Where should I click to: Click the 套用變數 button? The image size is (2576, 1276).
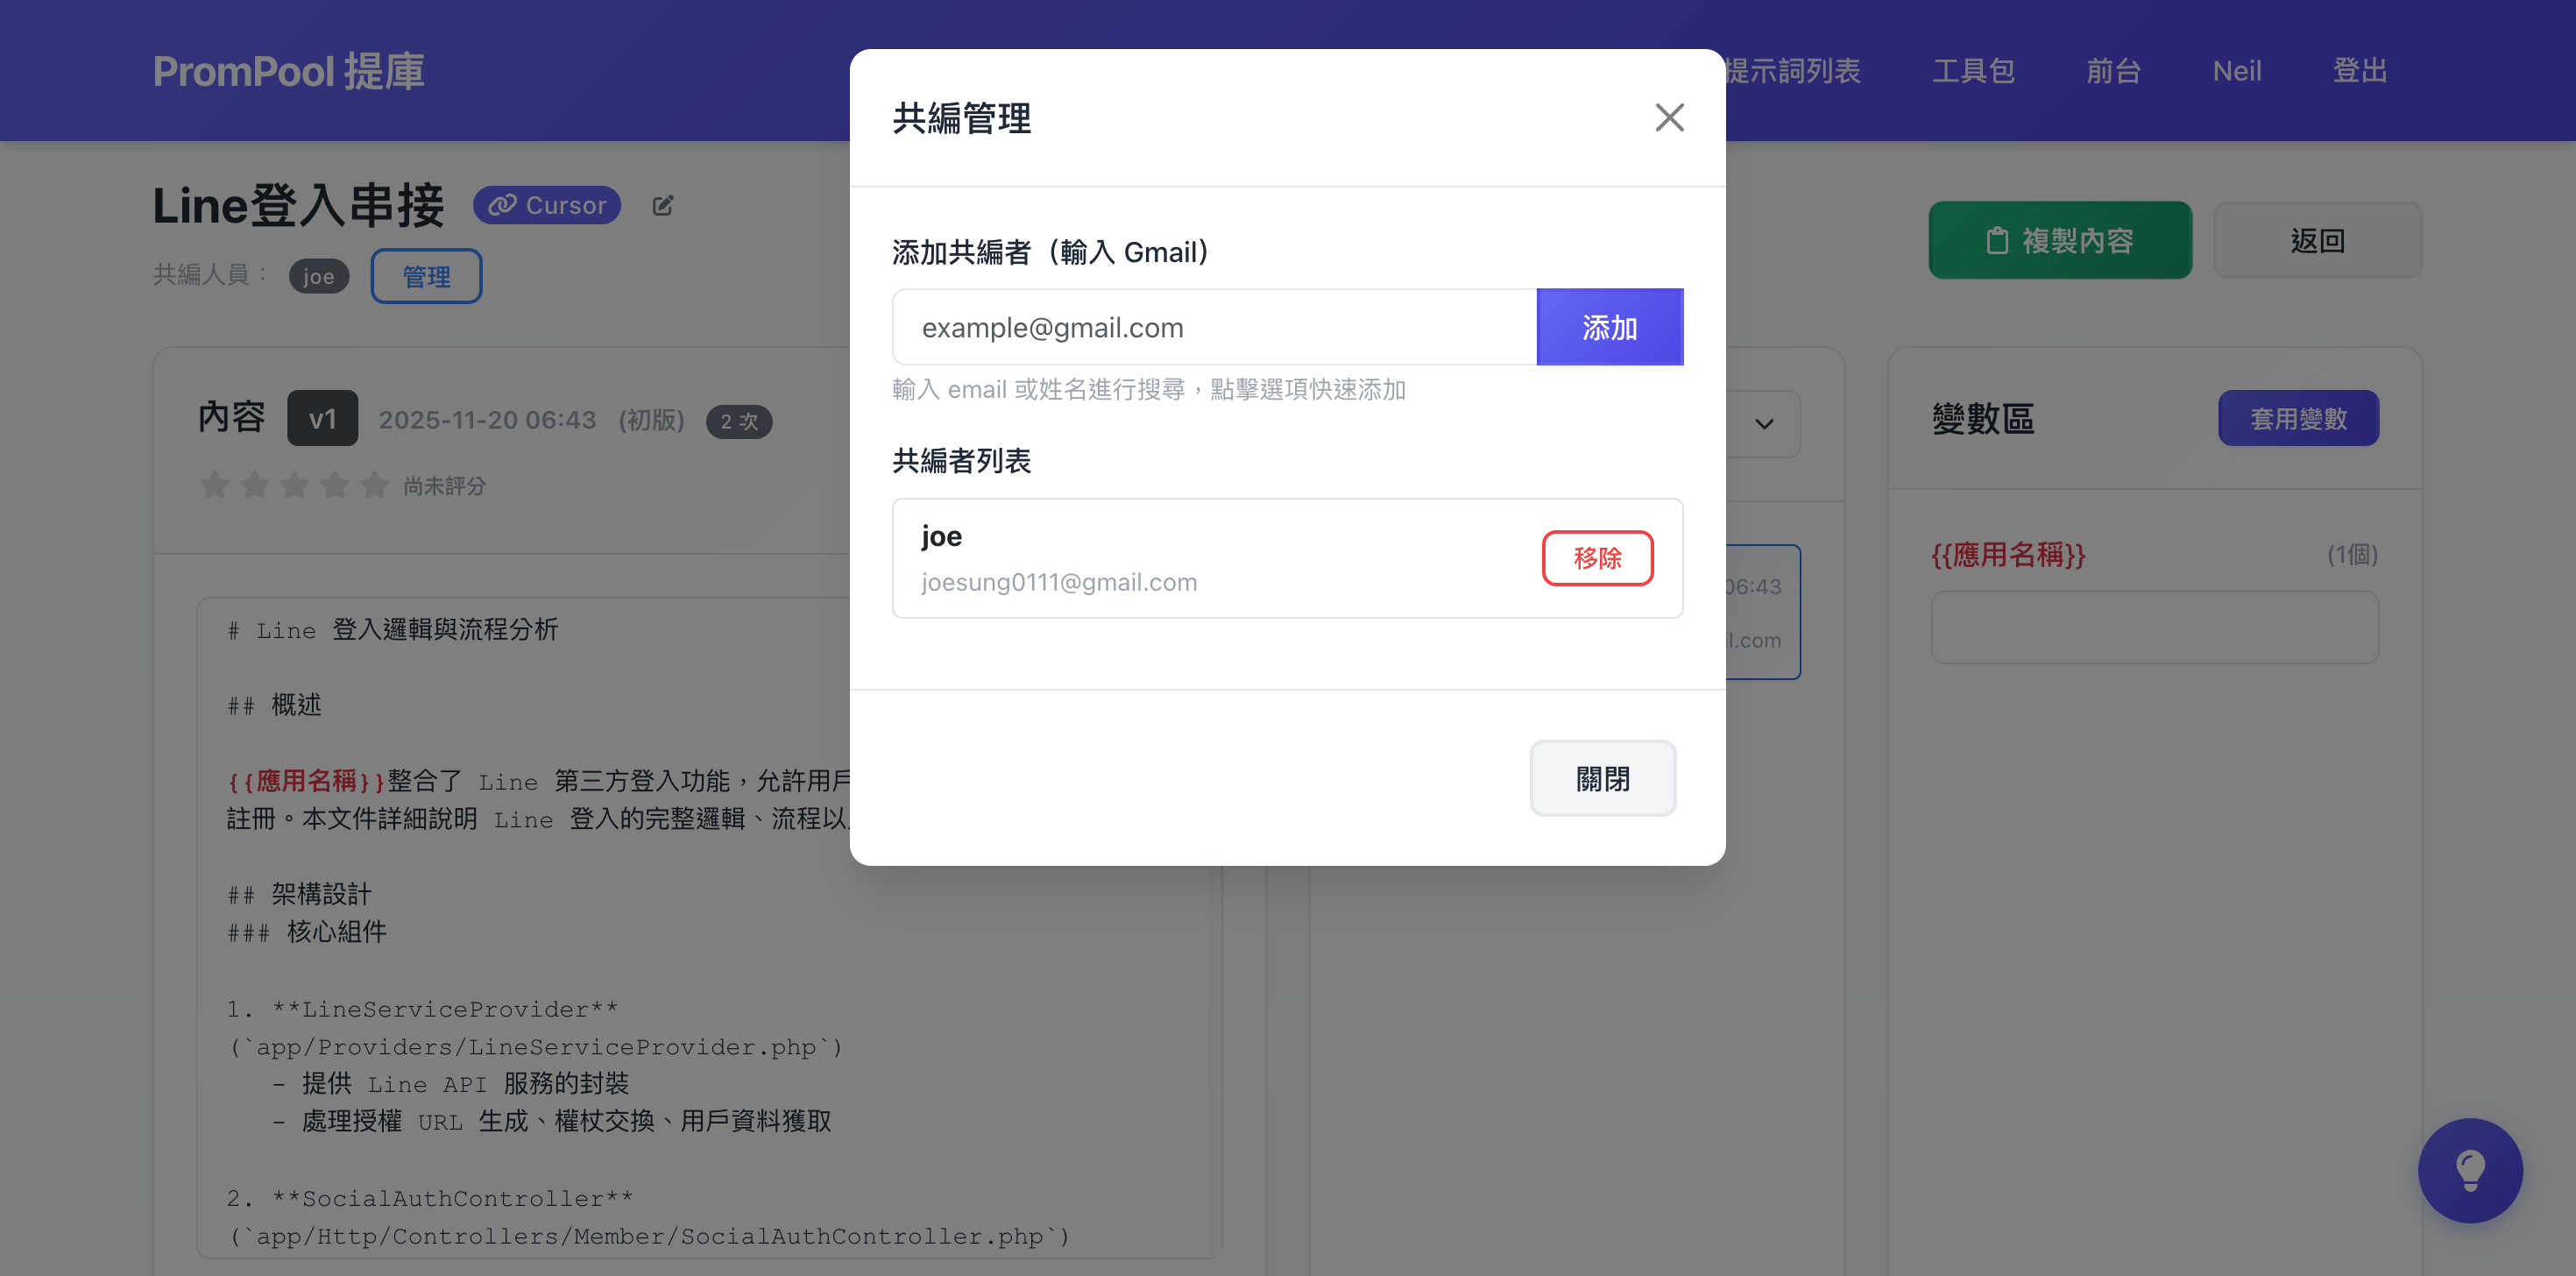click(2297, 418)
